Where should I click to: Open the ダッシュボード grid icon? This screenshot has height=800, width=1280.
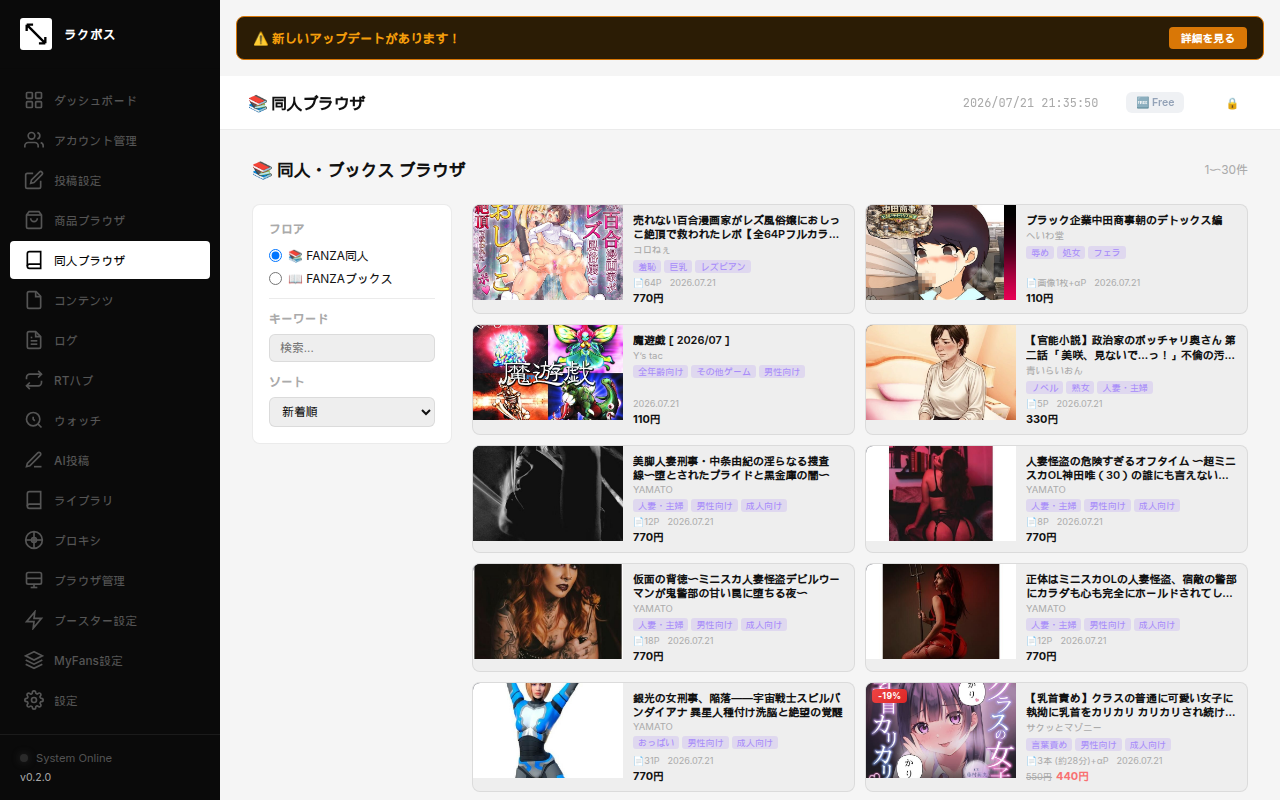tap(35, 100)
